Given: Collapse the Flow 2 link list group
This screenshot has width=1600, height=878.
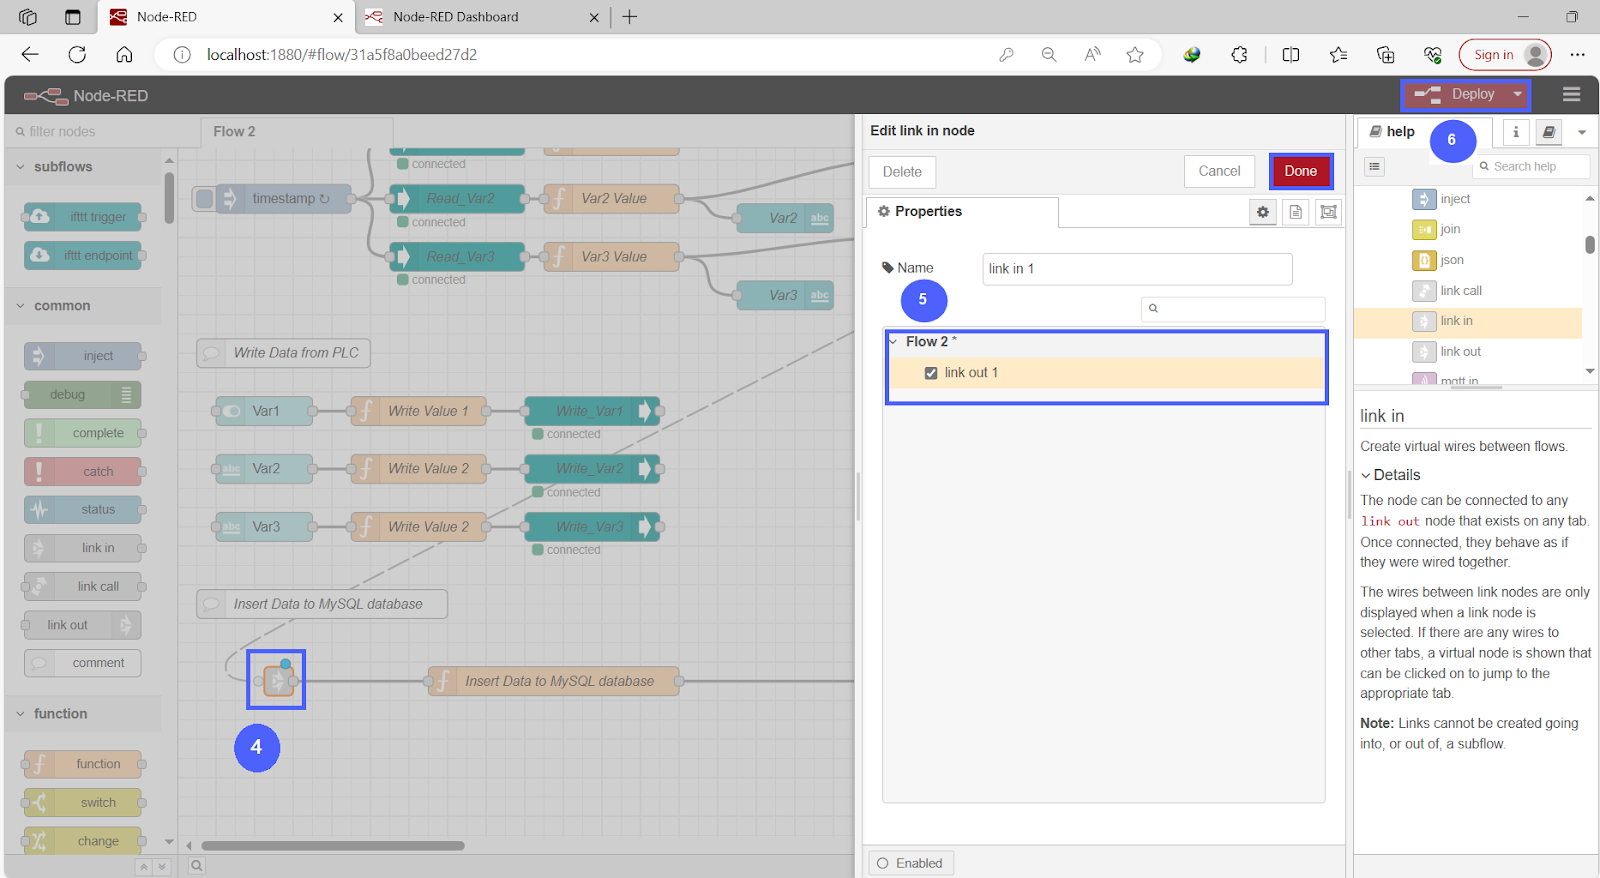Looking at the screenshot, I should click(893, 342).
